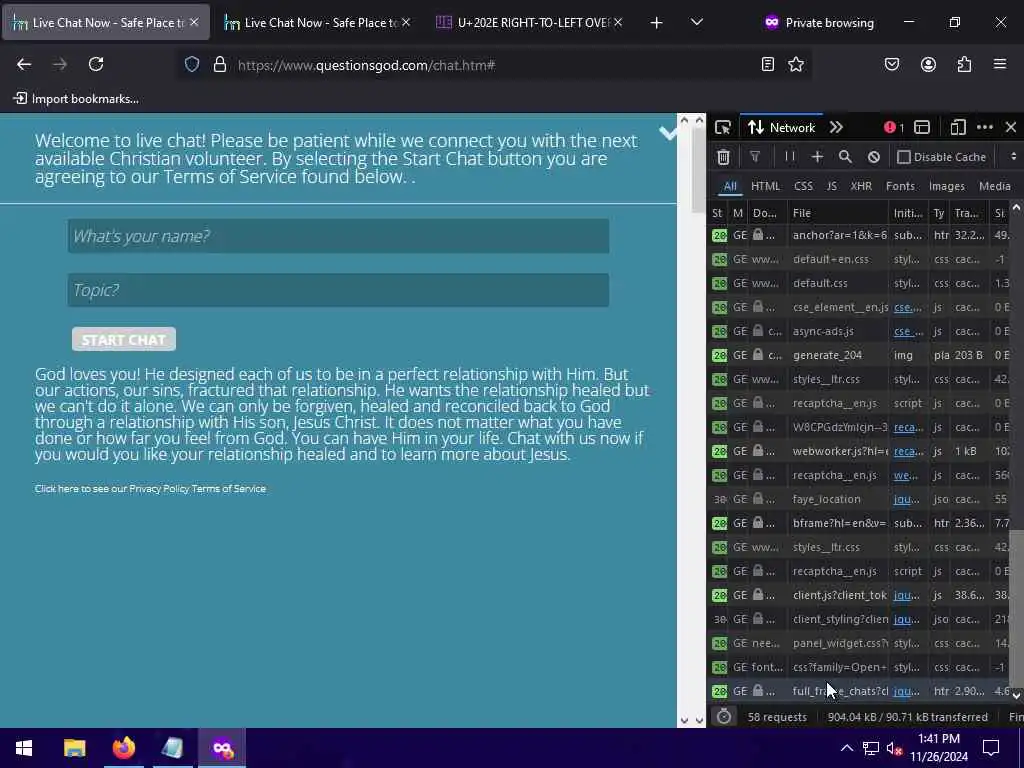Show hidden system tray icons

pos(846,748)
